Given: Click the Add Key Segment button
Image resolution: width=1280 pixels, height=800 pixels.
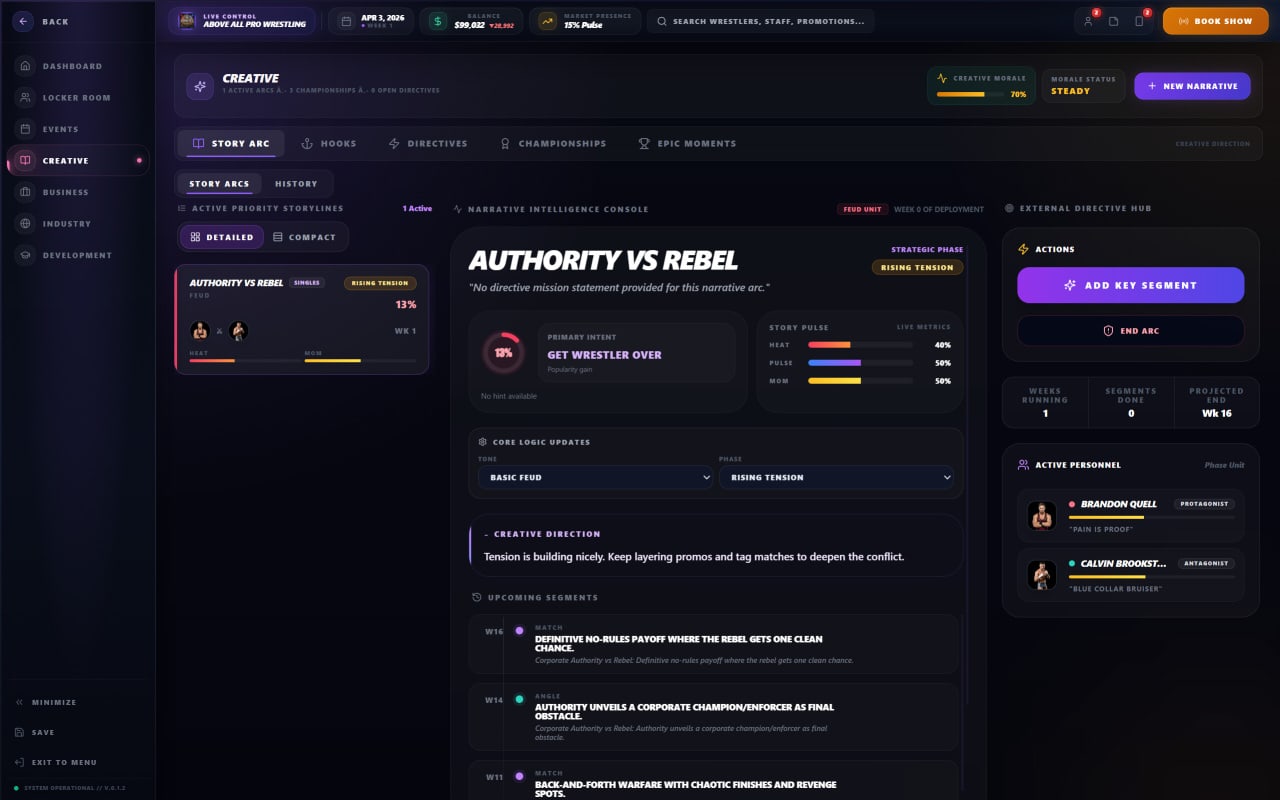Looking at the screenshot, I should [x=1131, y=285].
